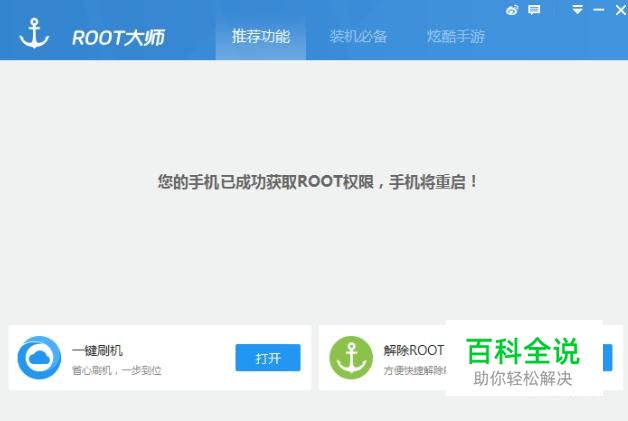Switch to the 推荐功能 tab
The image size is (628, 421).
261,37
